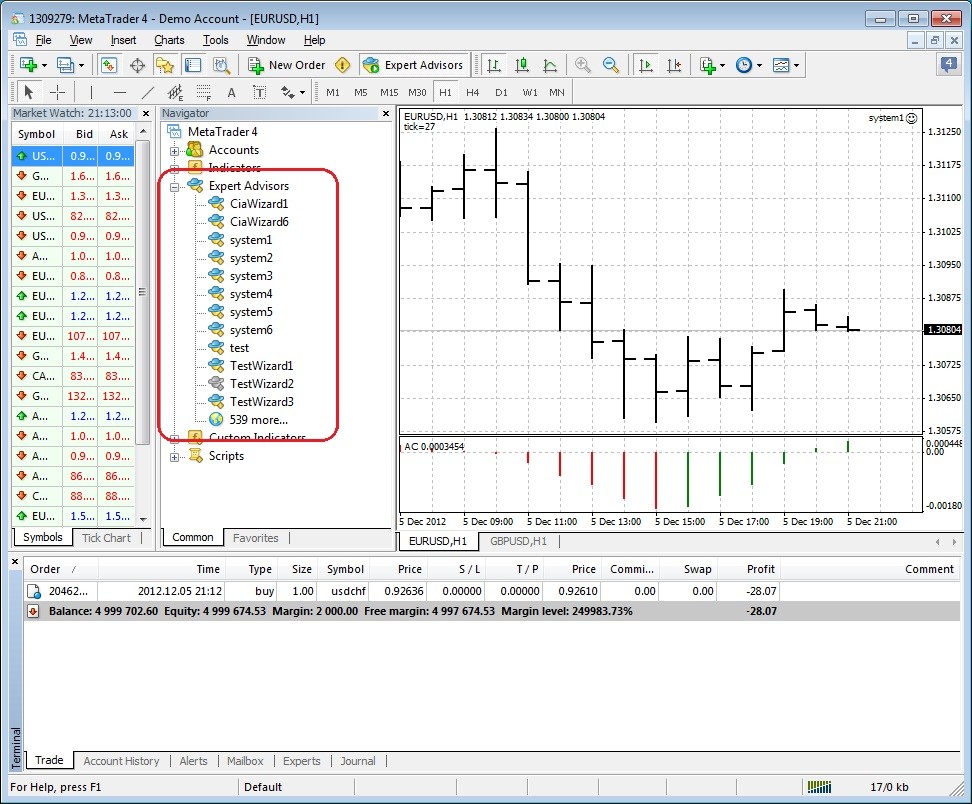
Task: Open the Templates dropdown
Action: point(797,66)
